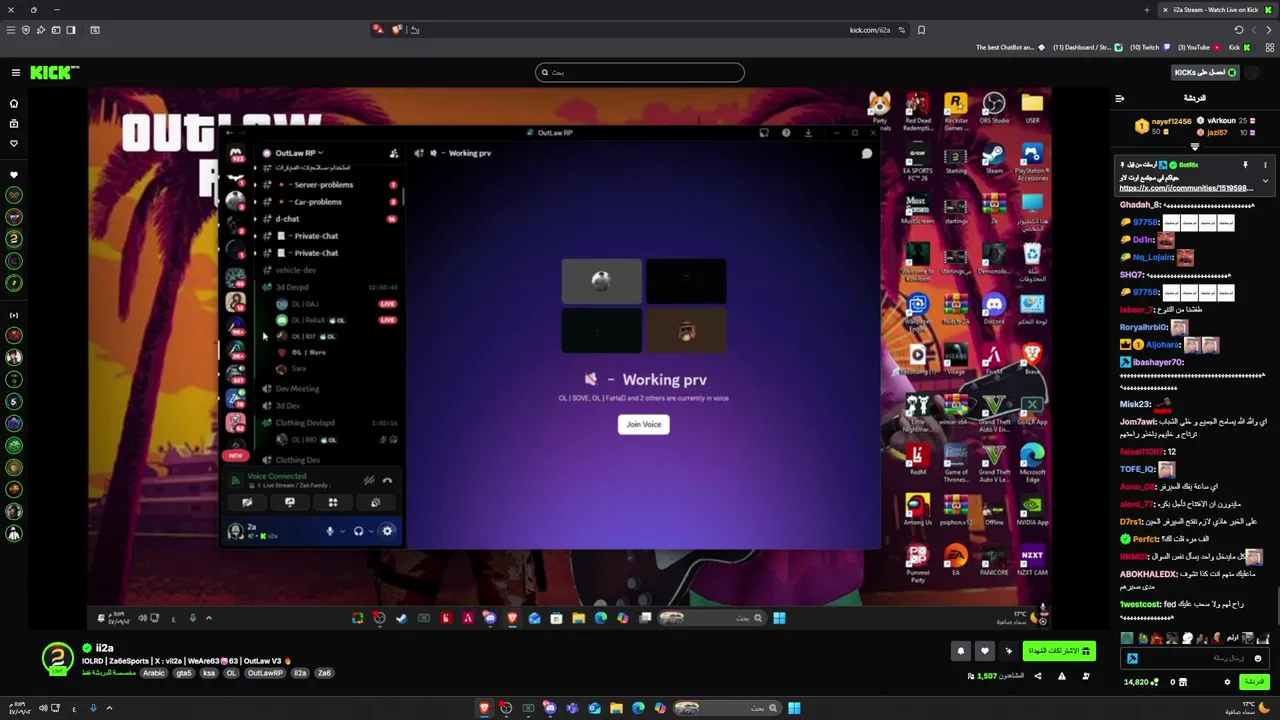The width and height of the screenshot is (1280, 720).
Task: Expand Server-problems thread arrow
Action: (254, 185)
